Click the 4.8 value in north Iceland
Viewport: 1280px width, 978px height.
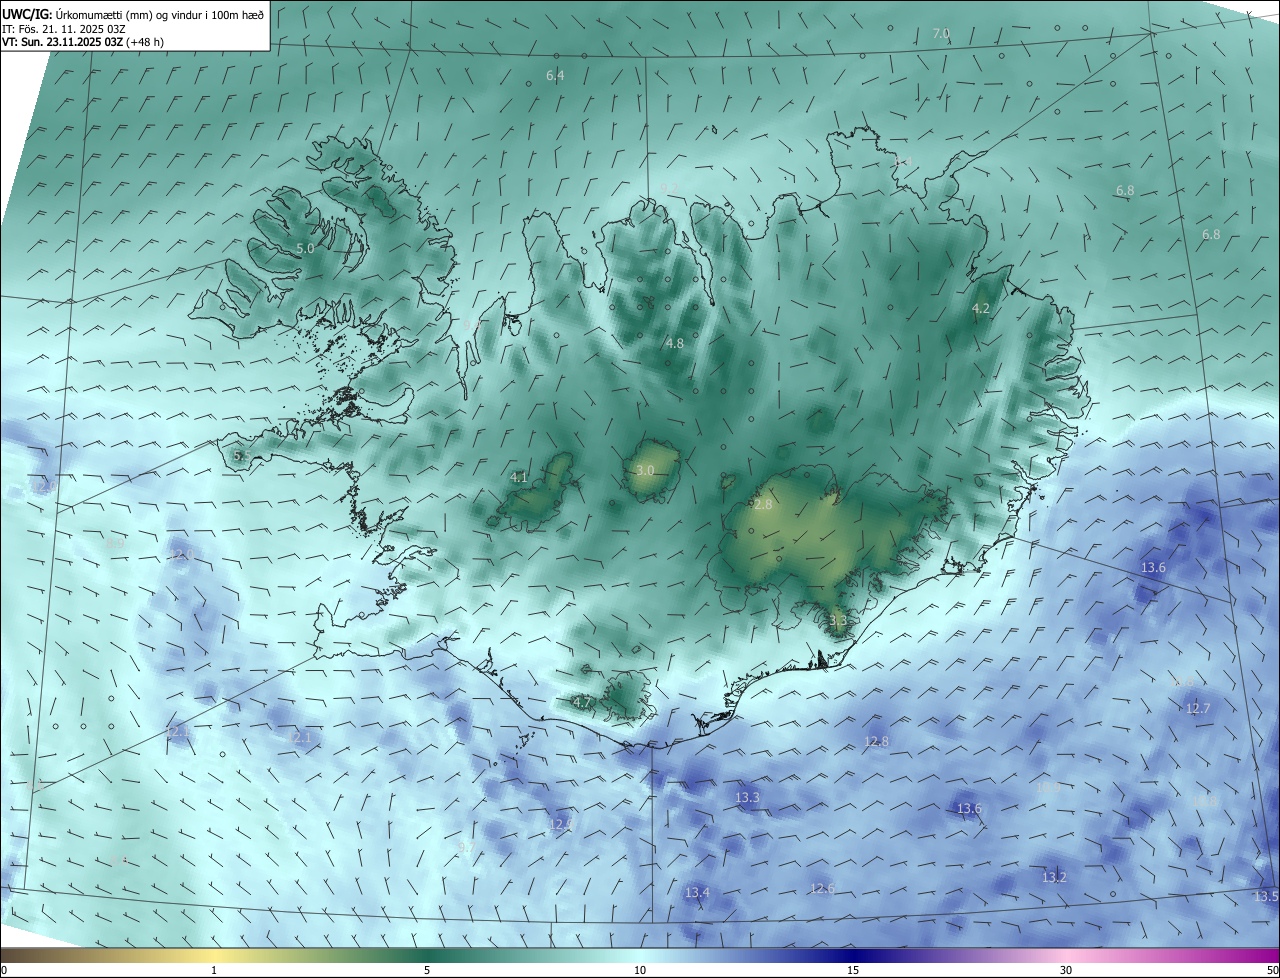click(x=675, y=343)
